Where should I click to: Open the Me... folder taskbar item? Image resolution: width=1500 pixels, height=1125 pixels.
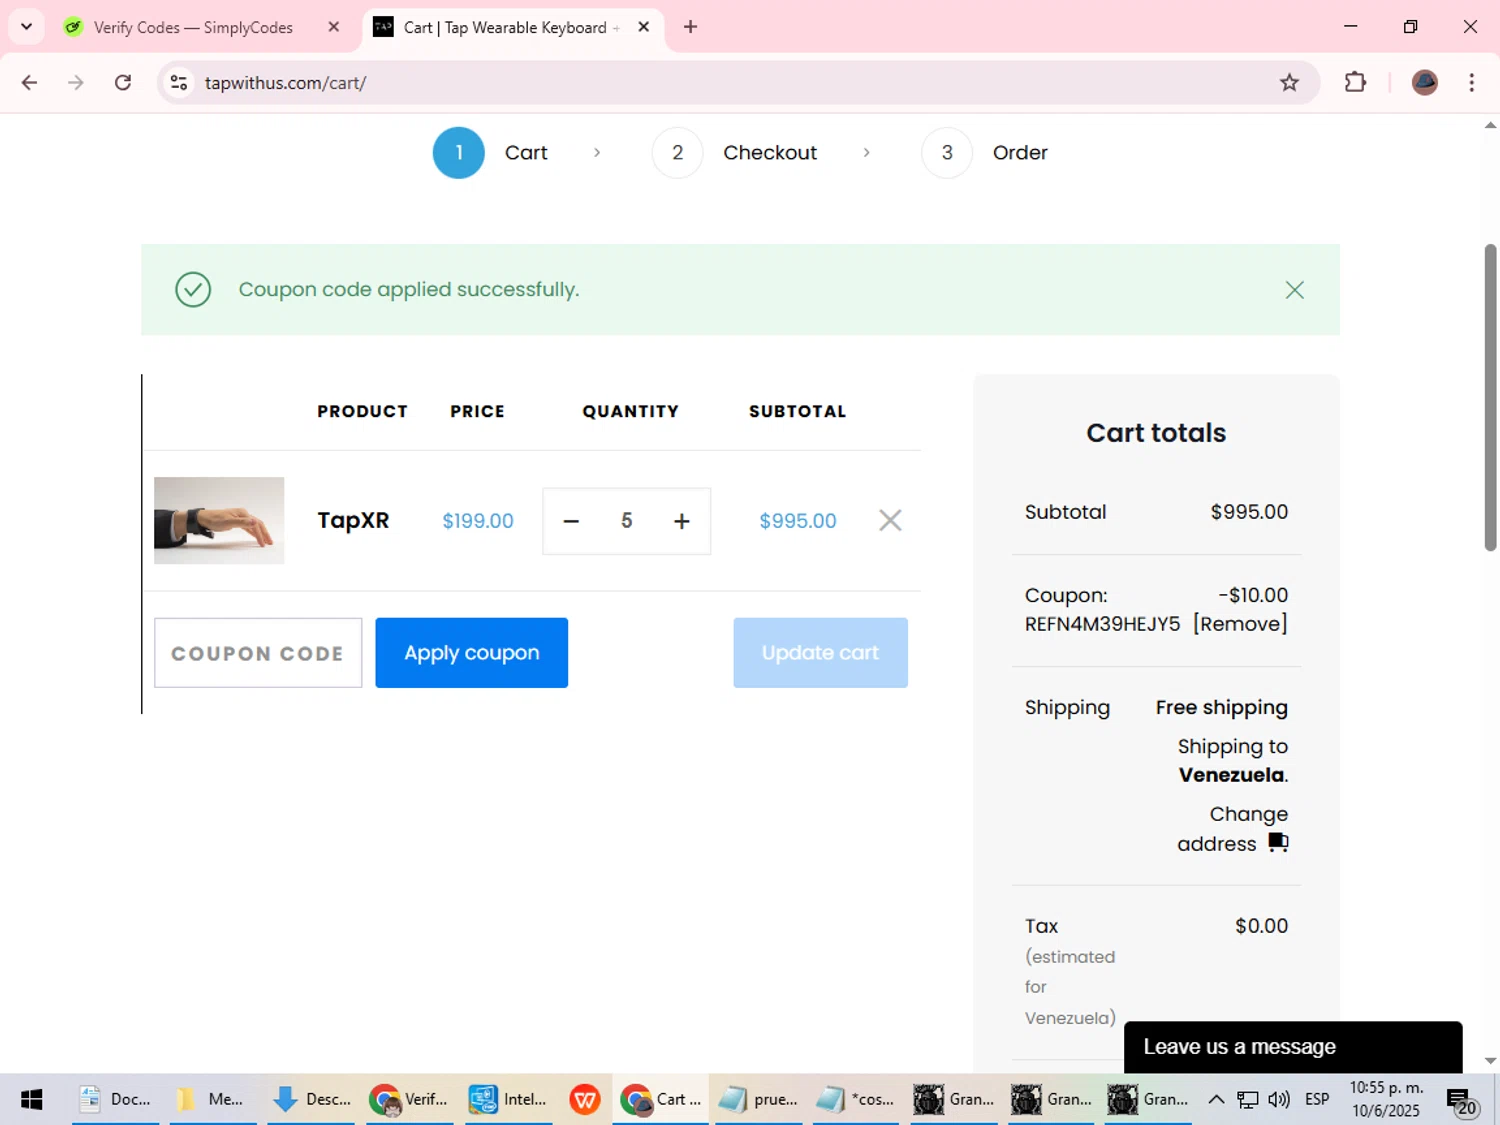tap(212, 1100)
